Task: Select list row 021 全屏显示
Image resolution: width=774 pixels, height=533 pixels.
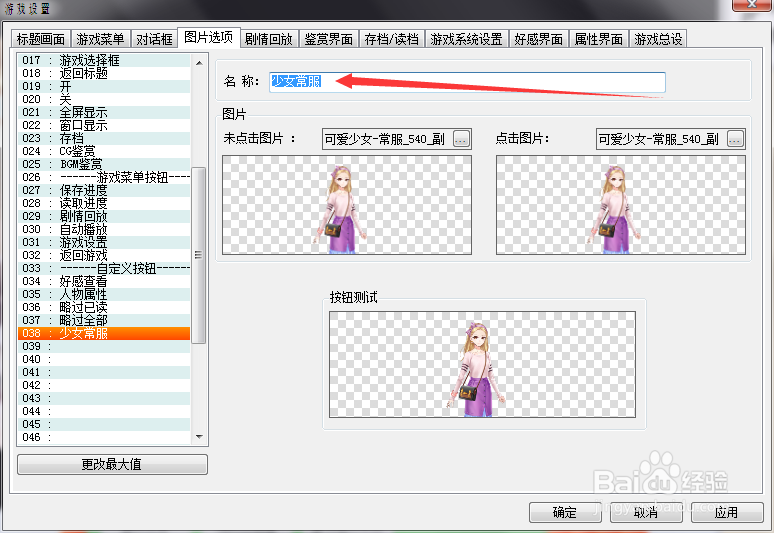Action: (x=104, y=112)
